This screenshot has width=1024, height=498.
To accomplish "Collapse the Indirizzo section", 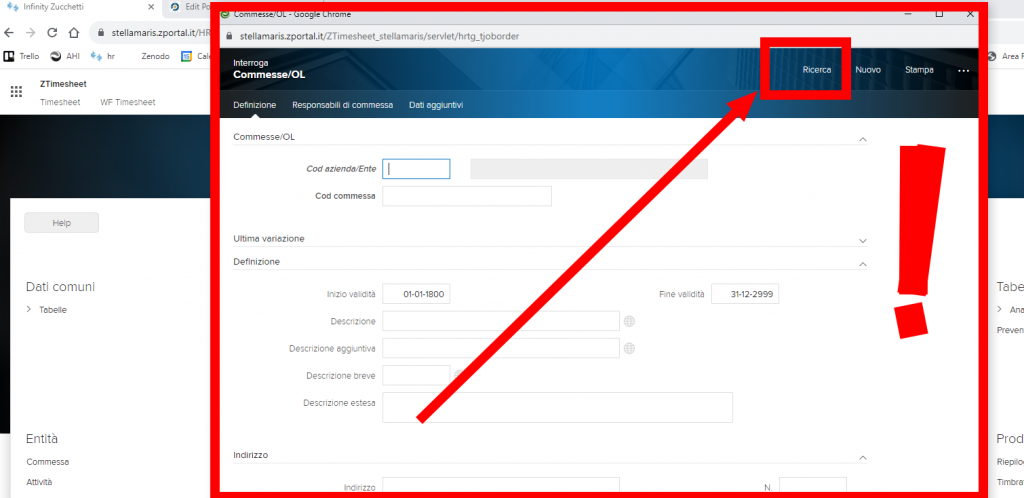I will 862,456.
